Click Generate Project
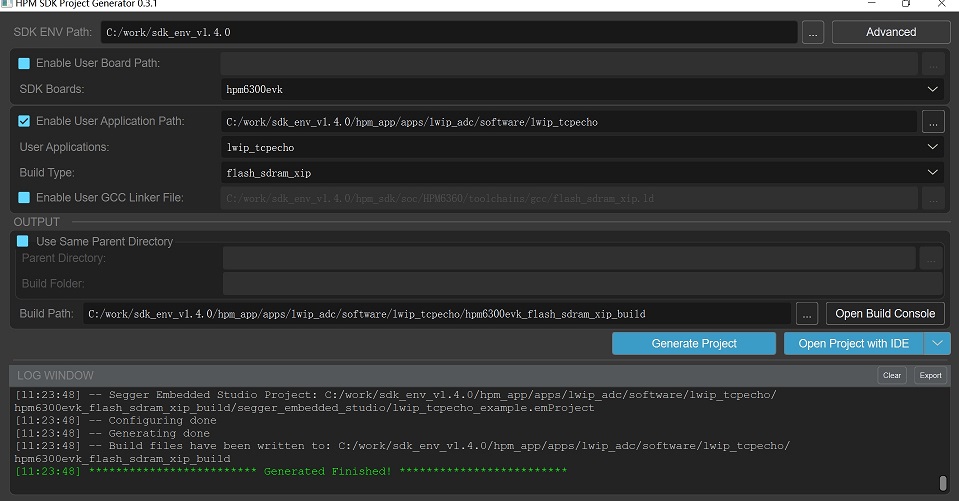The width and height of the screenshot is (959, 501). click(x=694, y=344)
